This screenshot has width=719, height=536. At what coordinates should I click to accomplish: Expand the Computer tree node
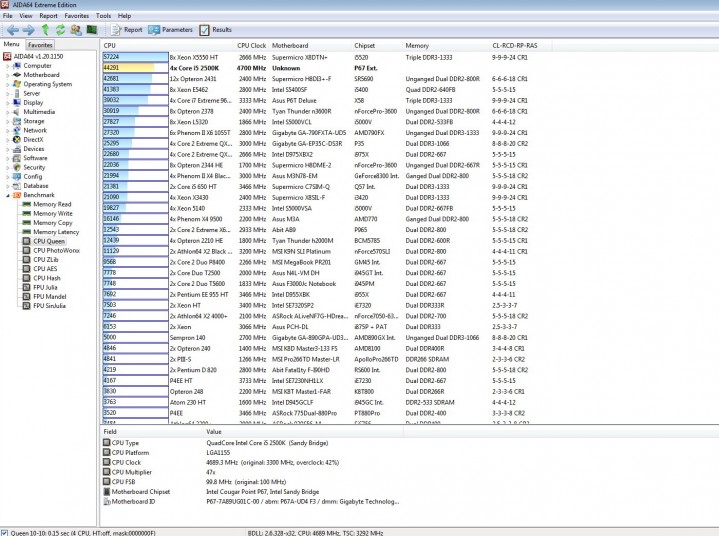(7, 66)
